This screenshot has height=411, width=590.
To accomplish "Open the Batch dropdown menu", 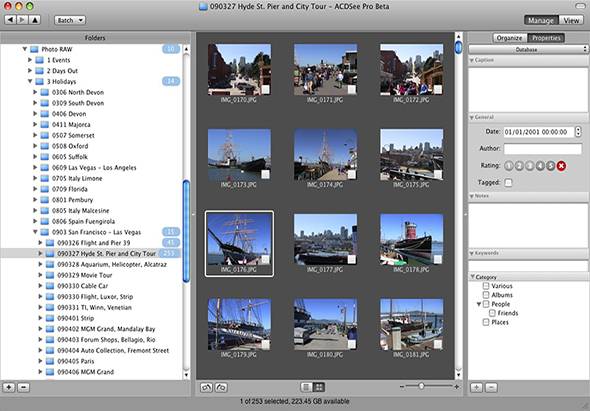I will tap(70, 20).
